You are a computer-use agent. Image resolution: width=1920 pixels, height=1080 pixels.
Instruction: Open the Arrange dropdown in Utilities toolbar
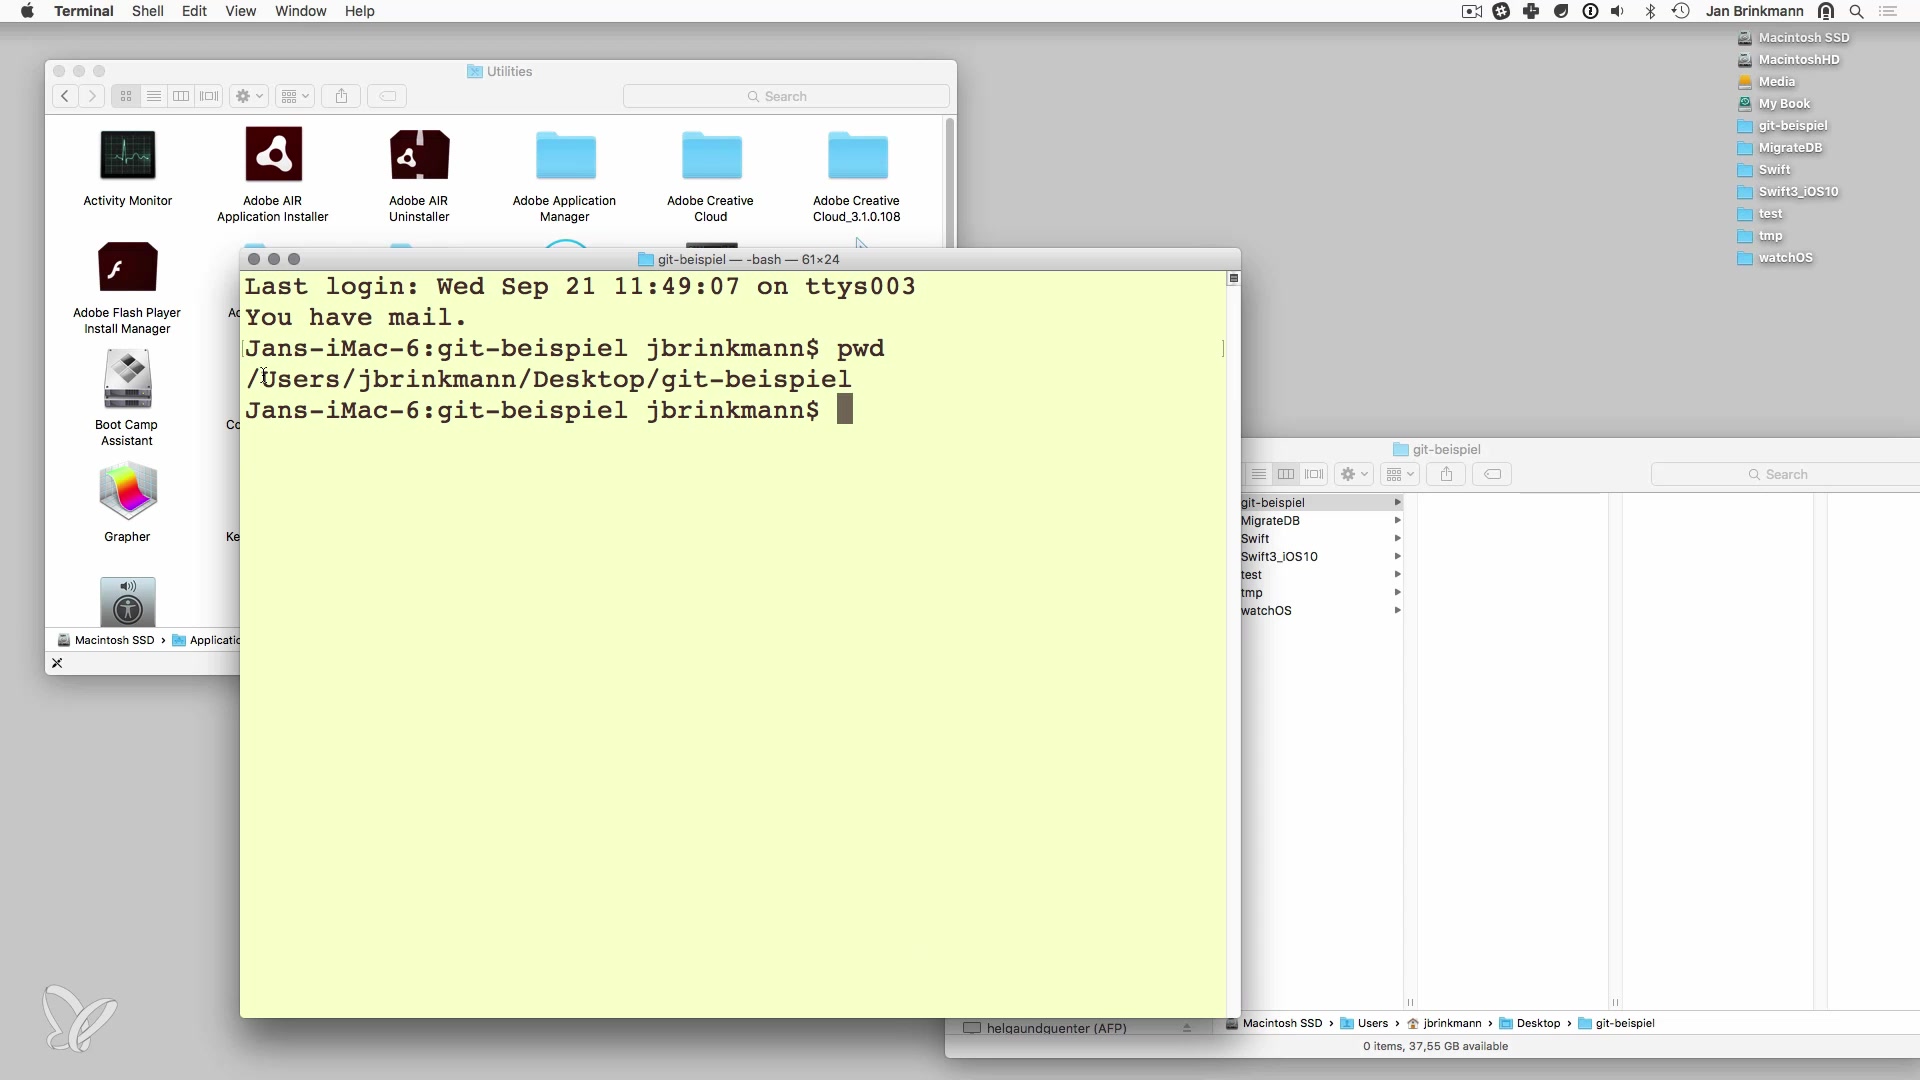(x=294, y=96)
